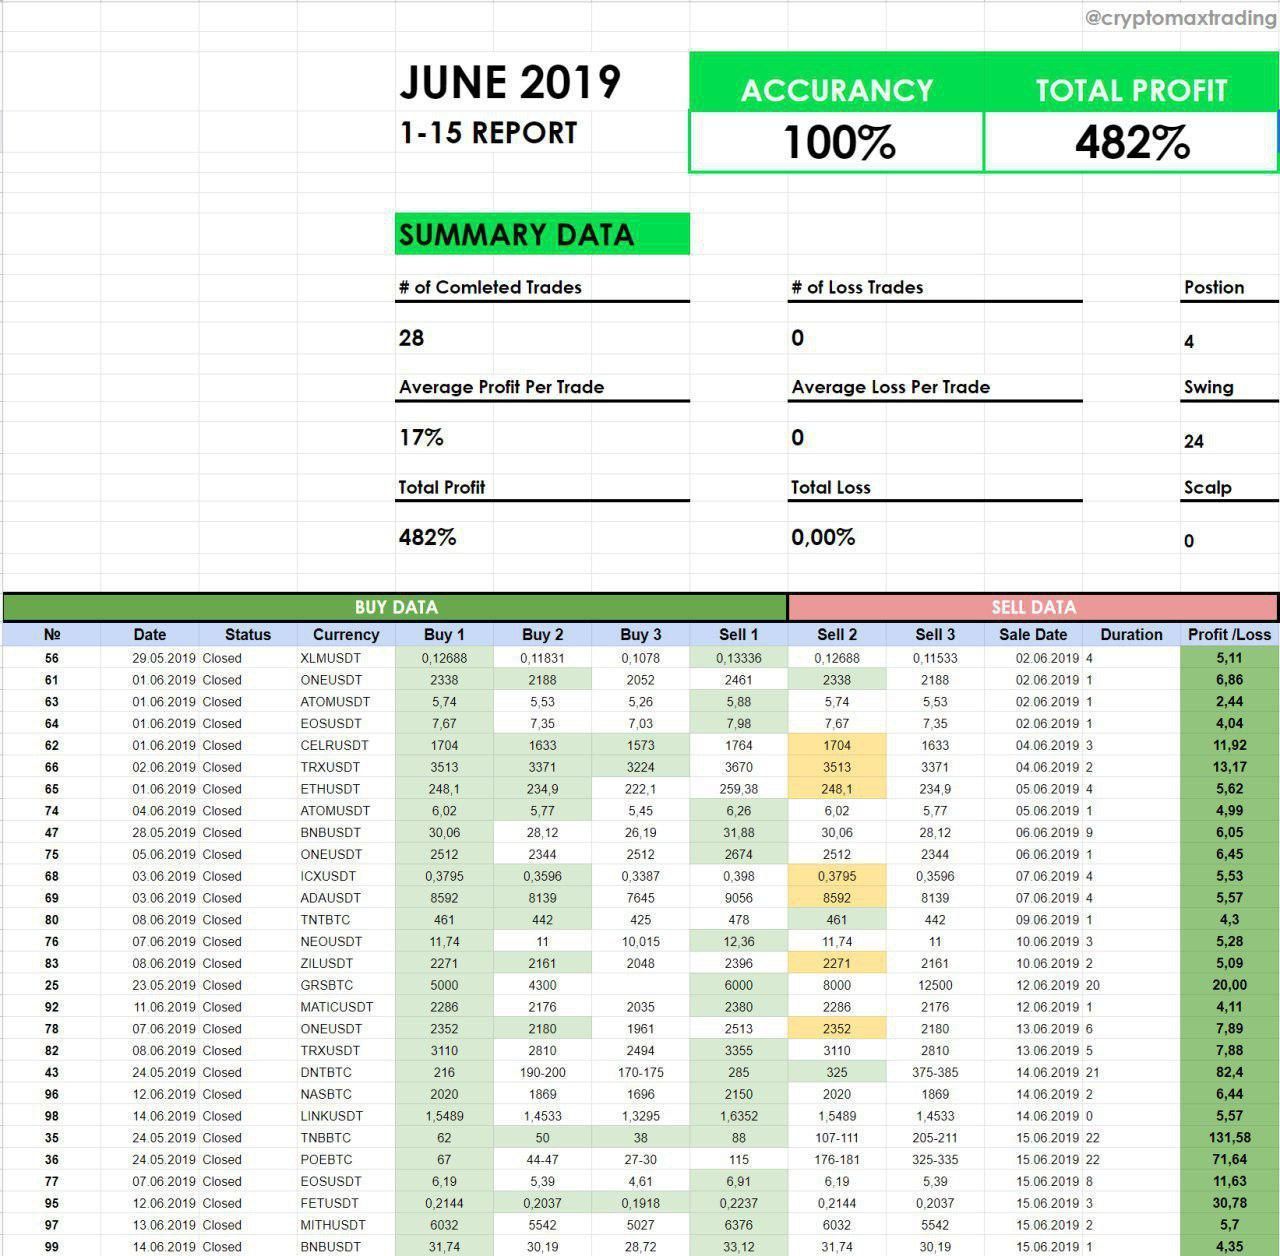Click the 131,58 profit cell
The width and height of the screenshot is (1280, 1256).
pyautogui.click(x=1229, y=1138)
